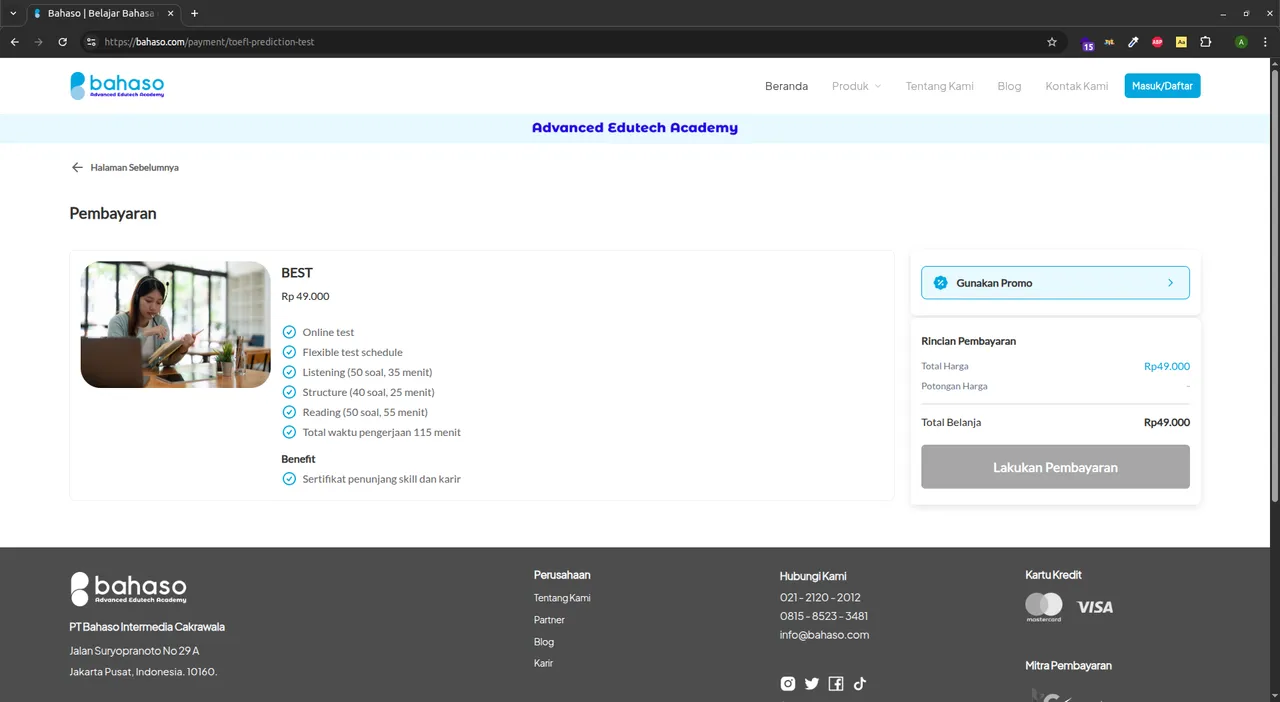Open the browser extensions puzzle icon
The height and width of the screenshot is (702, 1280).
point(1205,42)
